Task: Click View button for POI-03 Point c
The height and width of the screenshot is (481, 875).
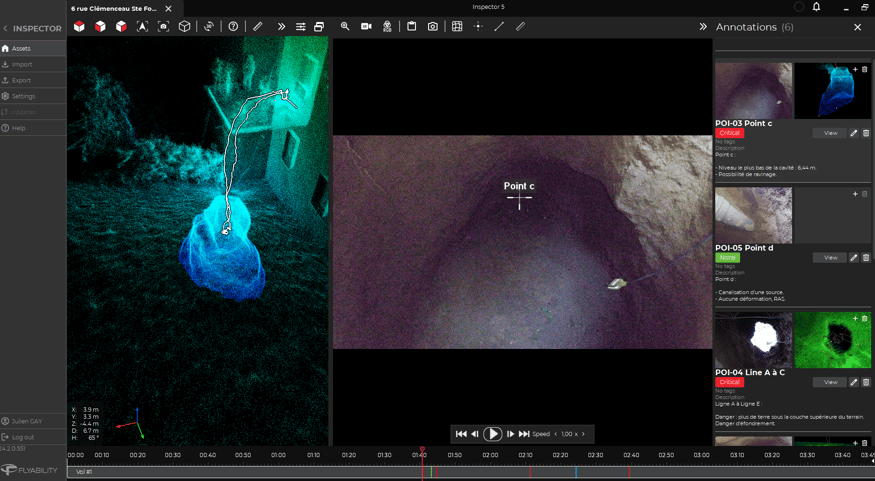Action: 830,133
